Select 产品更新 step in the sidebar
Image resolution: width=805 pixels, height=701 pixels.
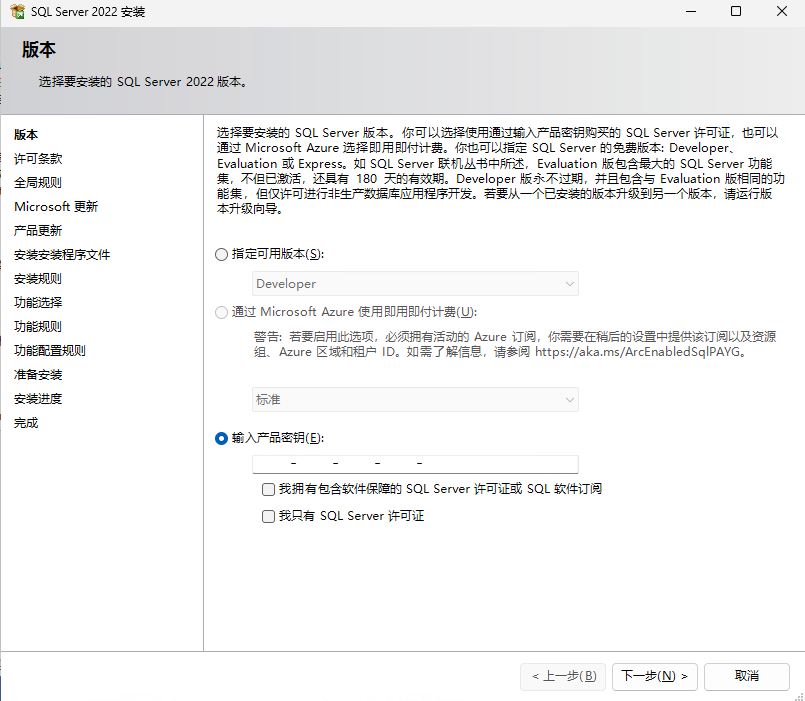pos(38,231)
